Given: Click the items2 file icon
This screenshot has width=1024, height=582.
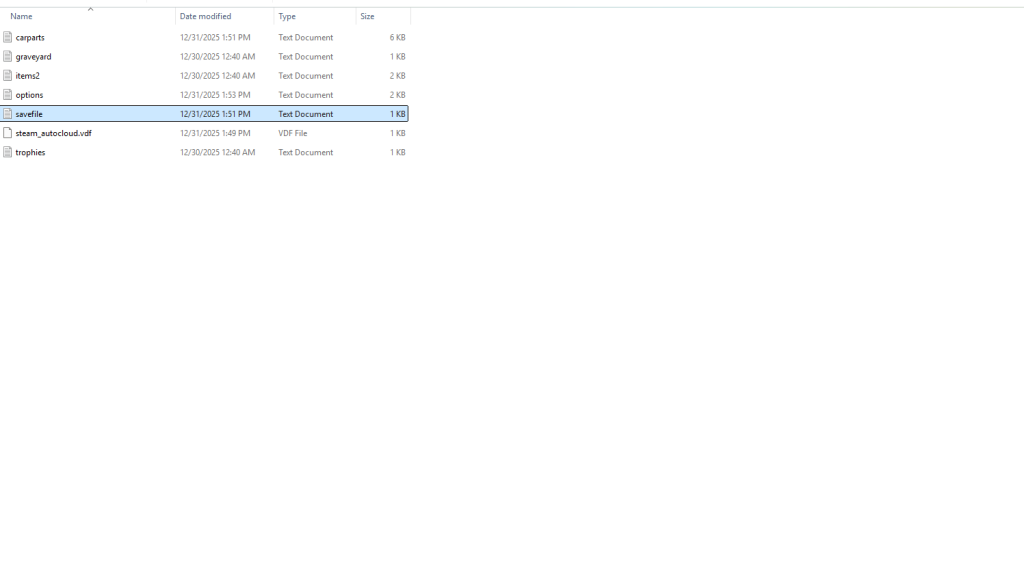Looking at the screenshot, I should pos(8,75).
